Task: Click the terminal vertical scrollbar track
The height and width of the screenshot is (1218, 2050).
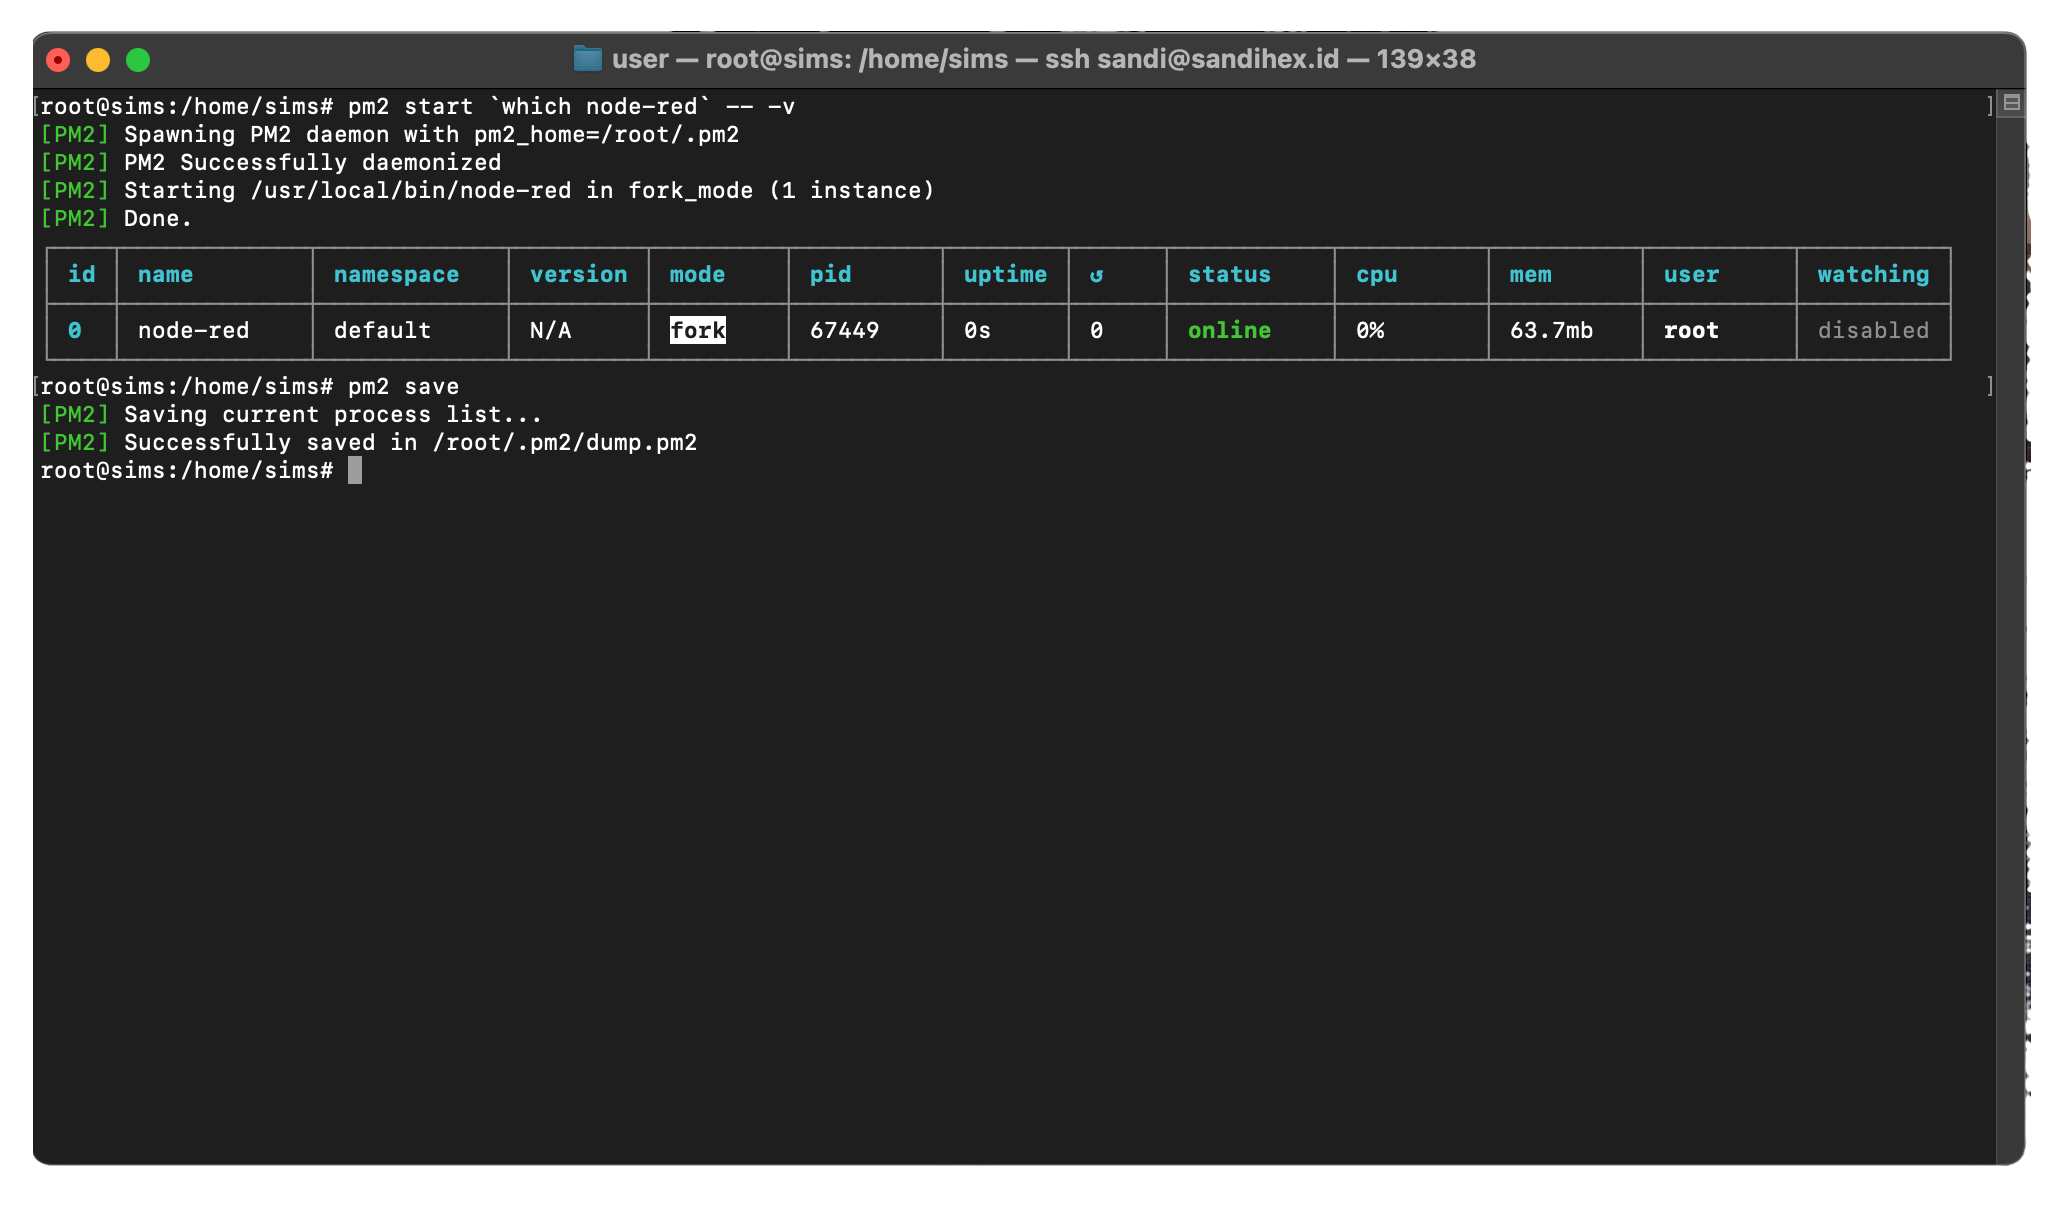Action: point(2011,640)
